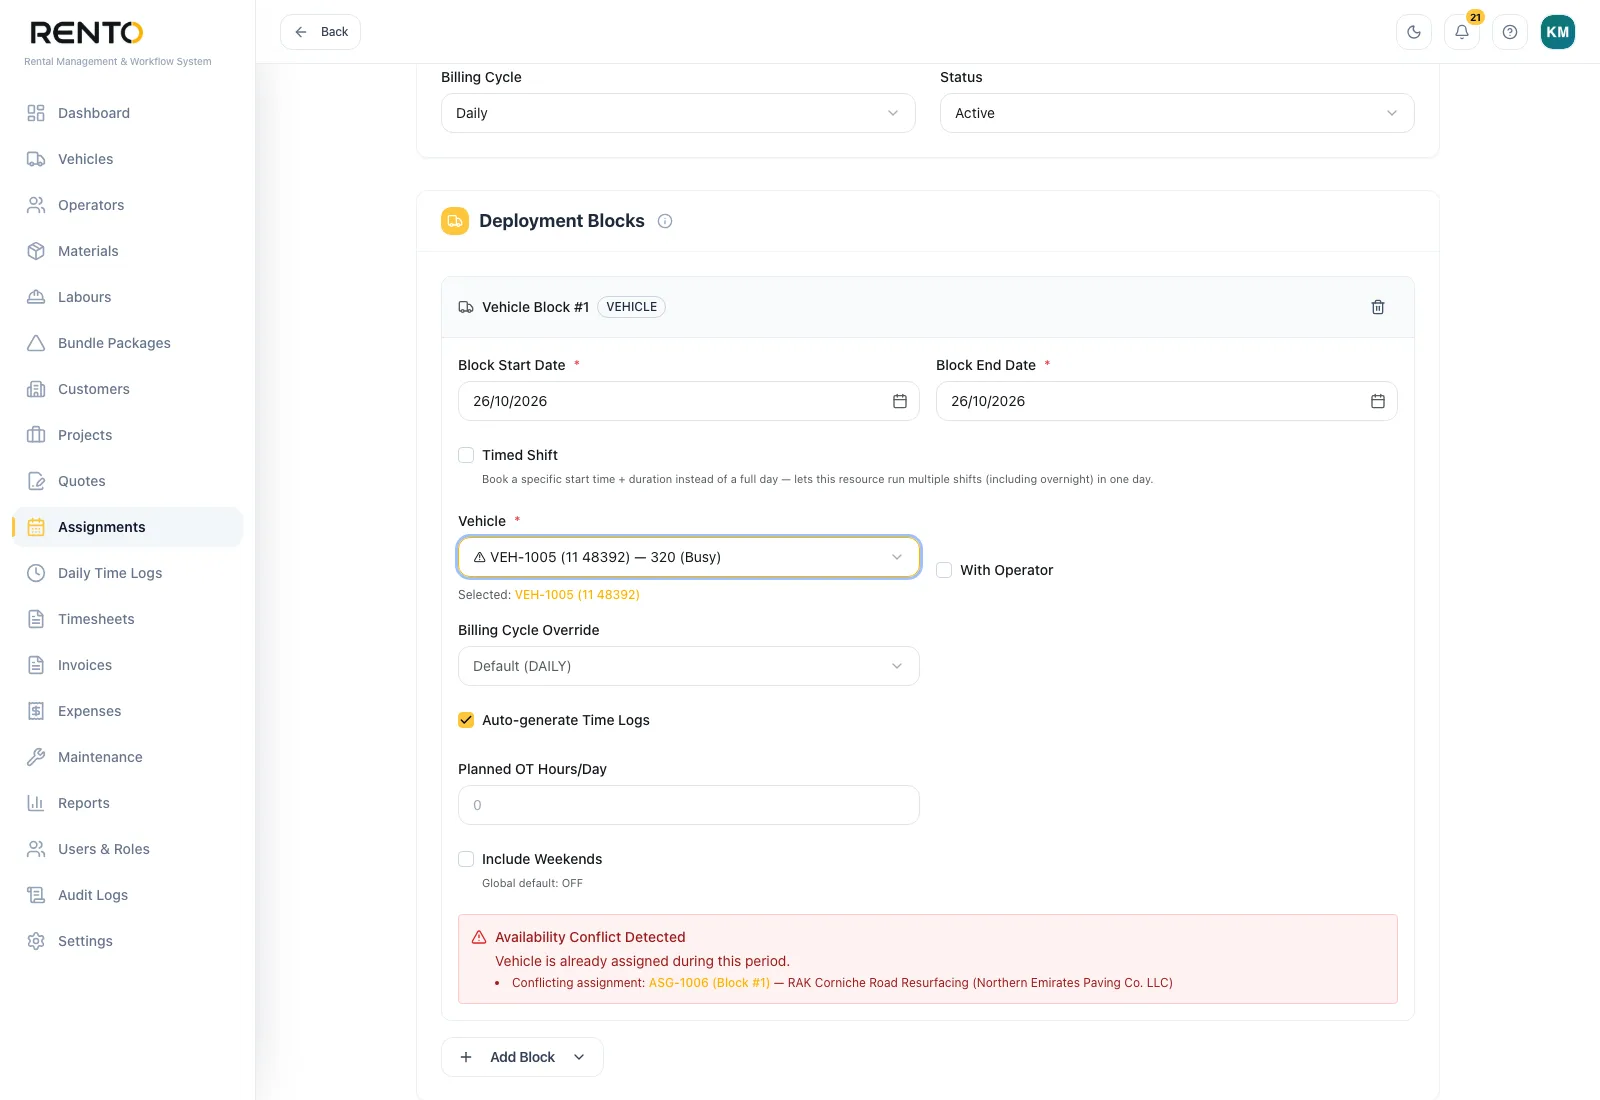Open KM user avatar menu

1558,32
